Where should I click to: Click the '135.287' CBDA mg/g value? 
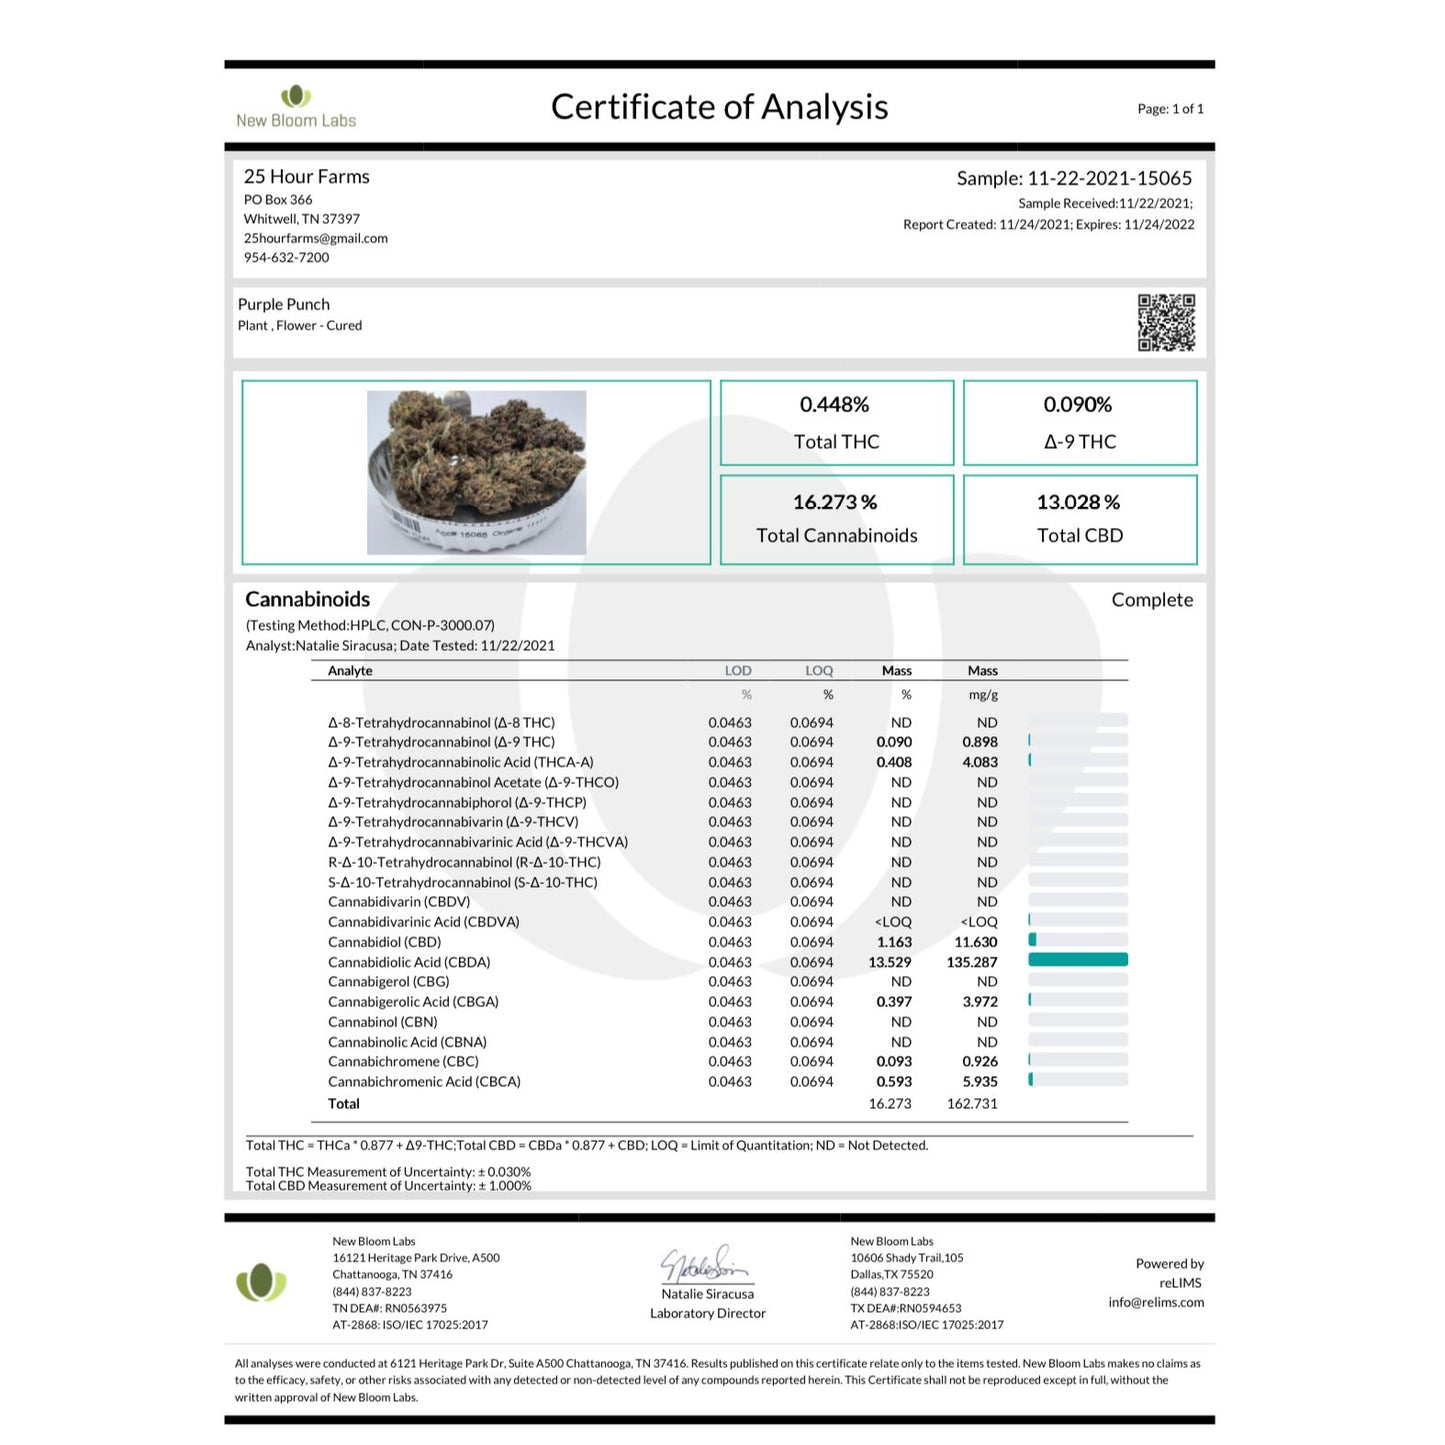coord(972,962)
